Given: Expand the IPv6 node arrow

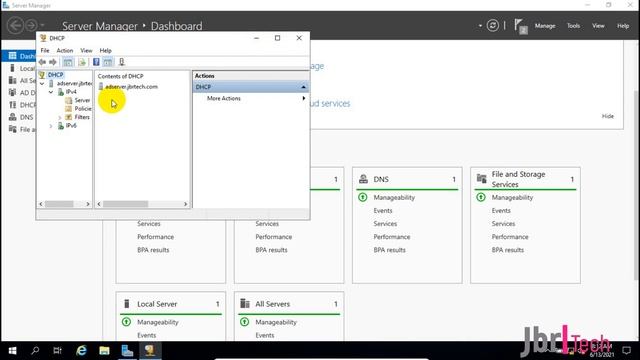Looking at the screenshot, I should point(51,126).
